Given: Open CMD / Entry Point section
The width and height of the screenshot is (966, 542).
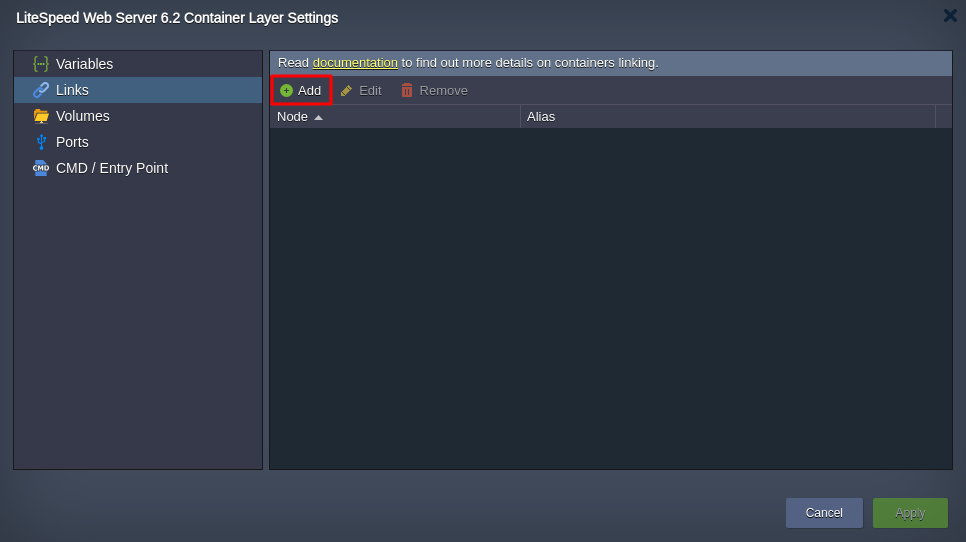Looking at the screenshot, I should tap(138, 168).
